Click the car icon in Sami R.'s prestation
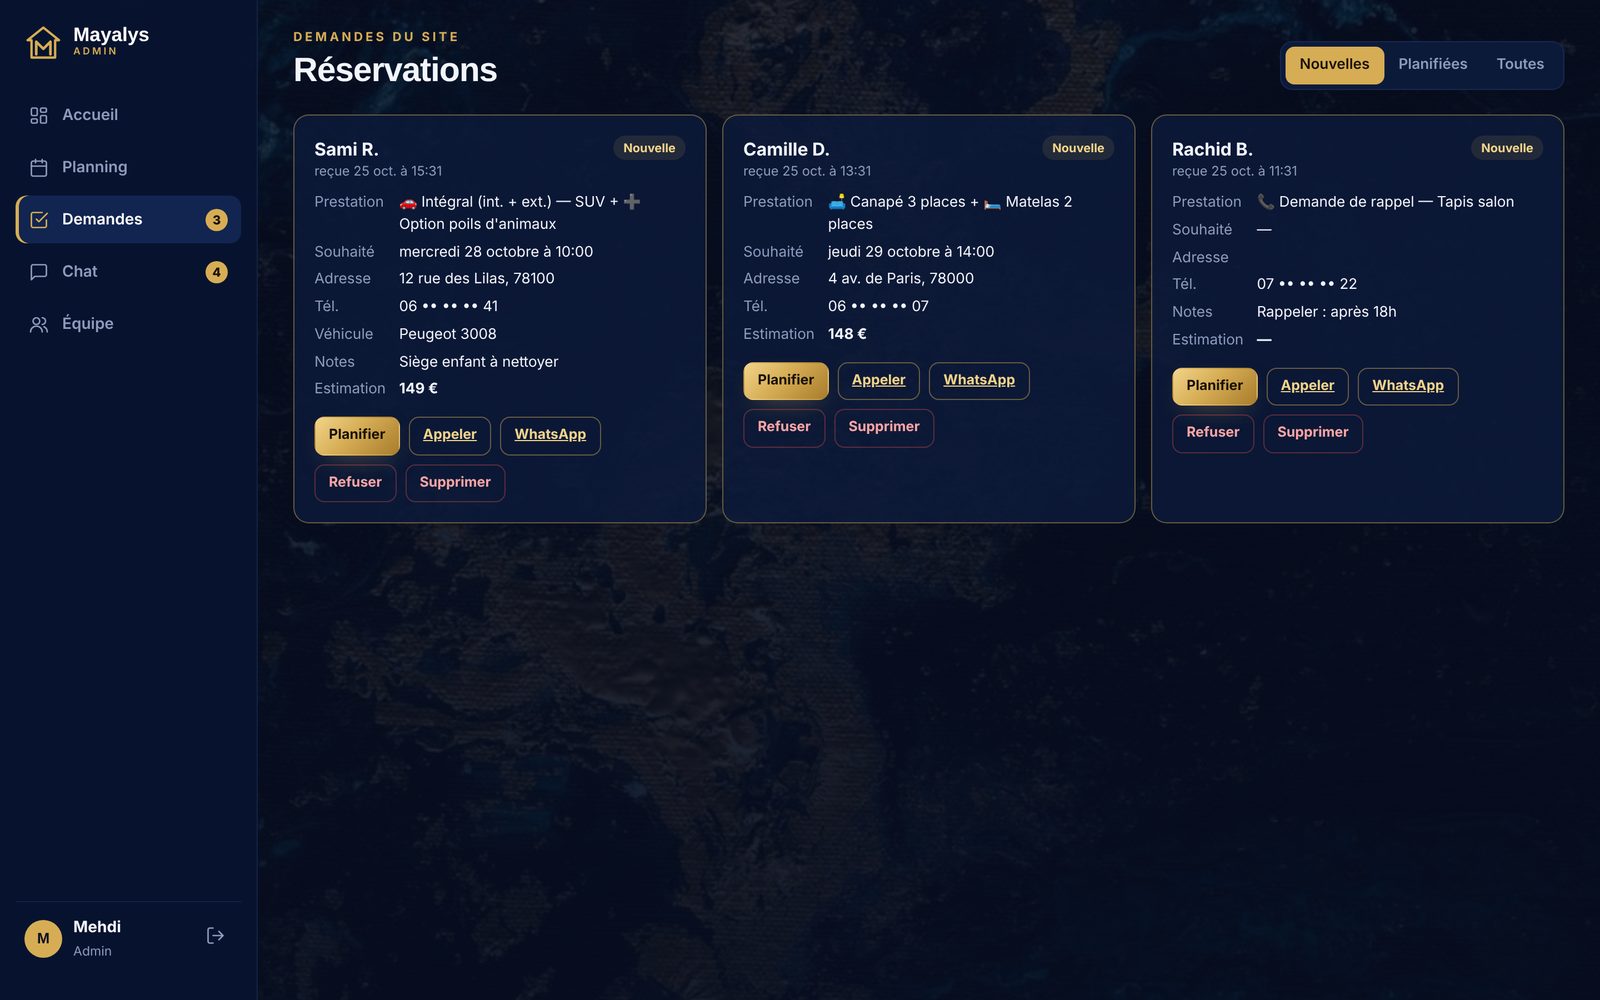Viewport: 1600px width, 1000px height. coord(408,202)
